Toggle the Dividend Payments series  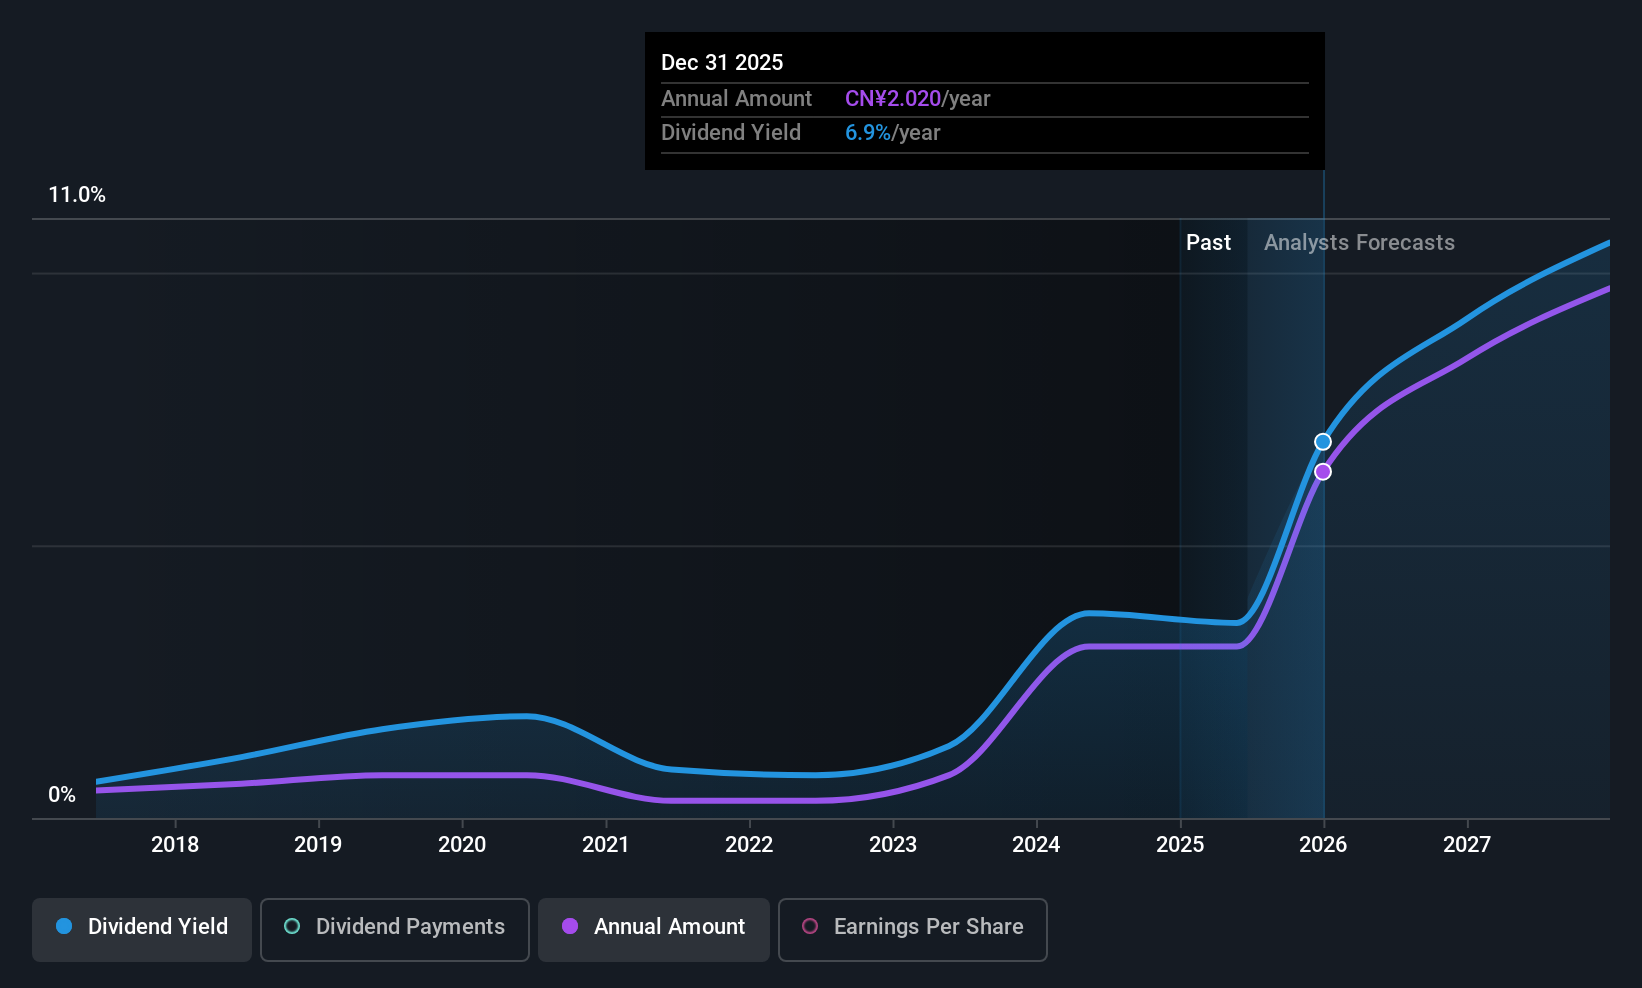click(x=395, y=930)
